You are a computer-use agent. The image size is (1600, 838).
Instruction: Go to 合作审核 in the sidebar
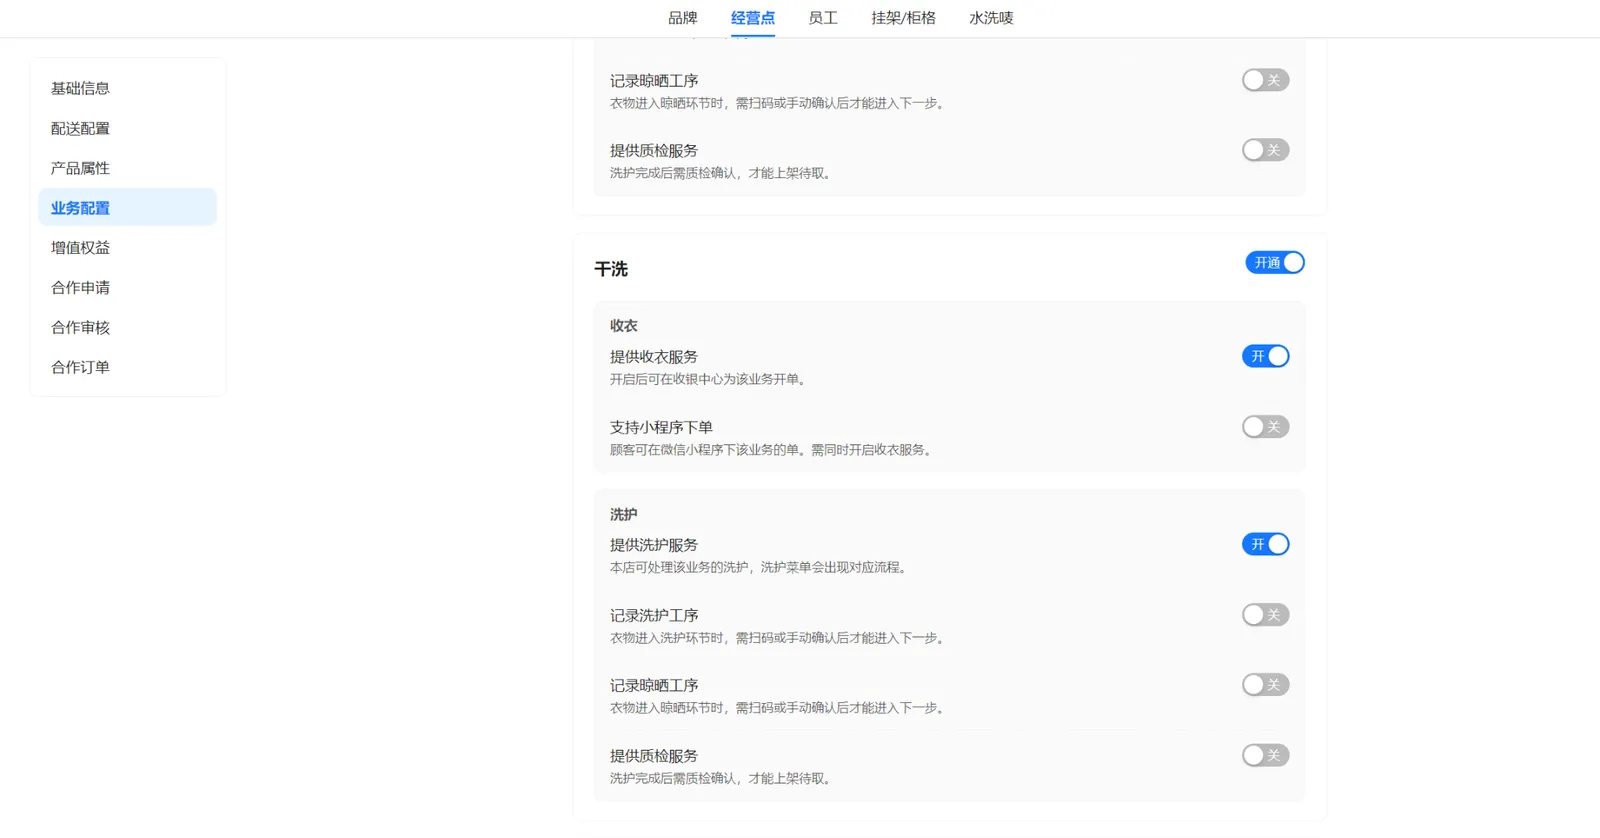click(x=127, y=327)
